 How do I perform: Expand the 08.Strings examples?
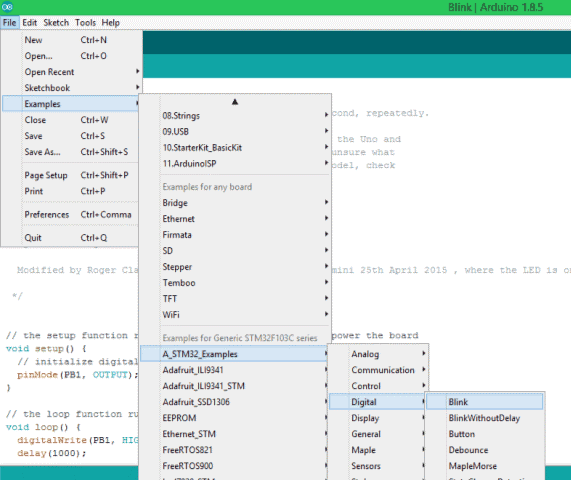click(x=235, y=116)
